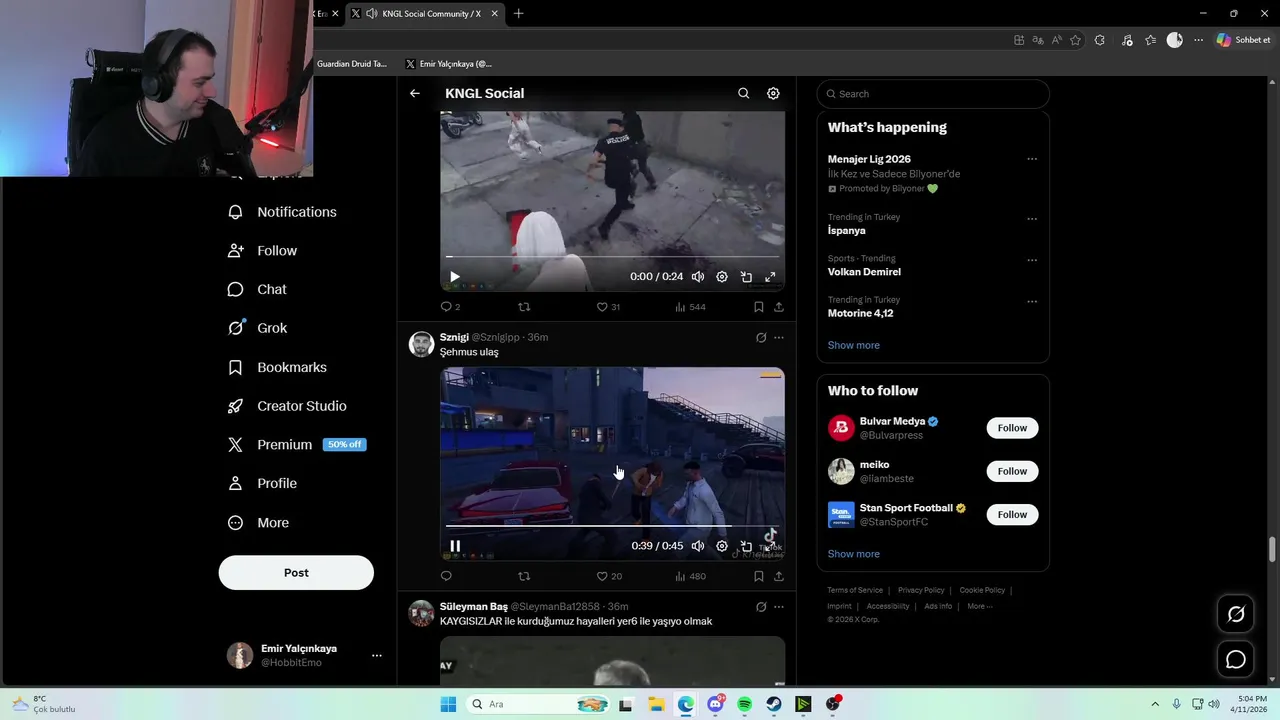
Task: Open account menu dots beside Emir Yalçınkaya
Action: (377, 656)
